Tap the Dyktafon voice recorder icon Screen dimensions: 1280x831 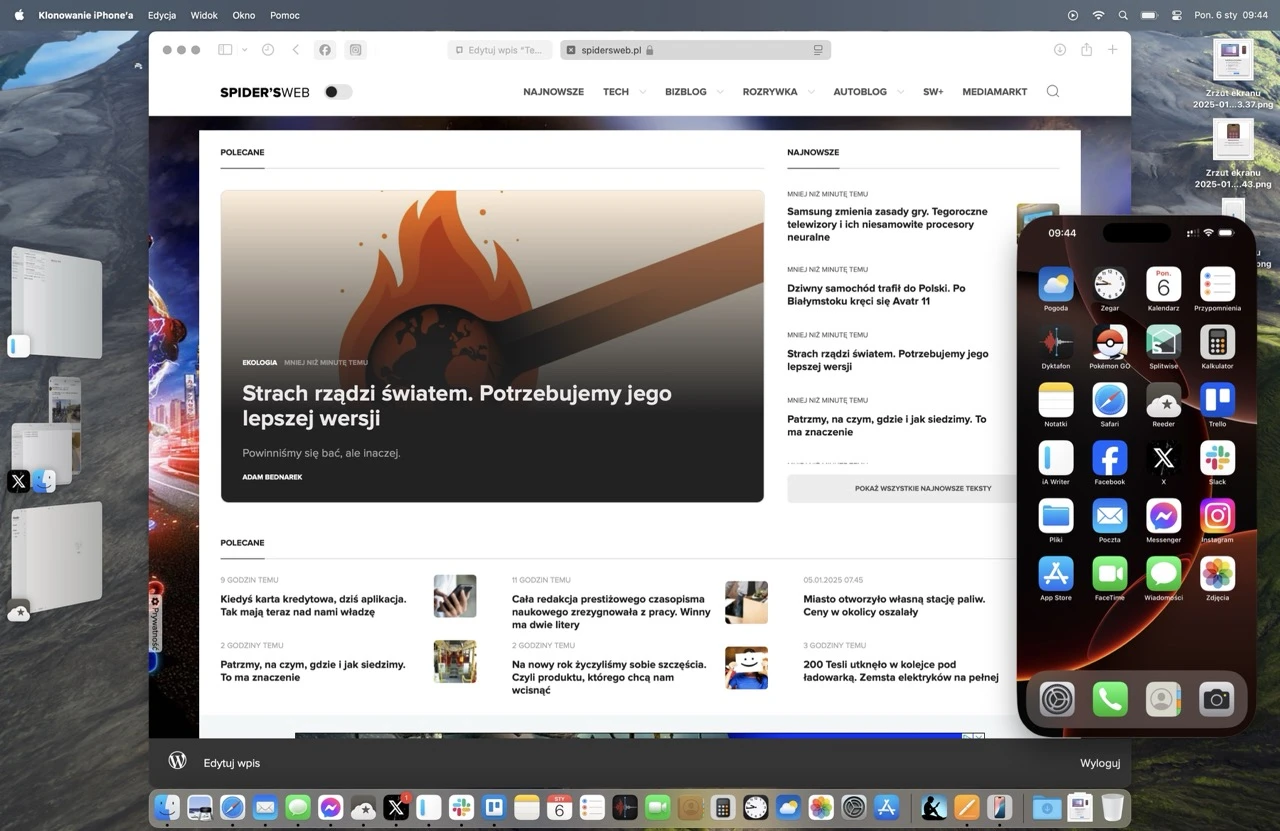click(x=1056, y=342)
